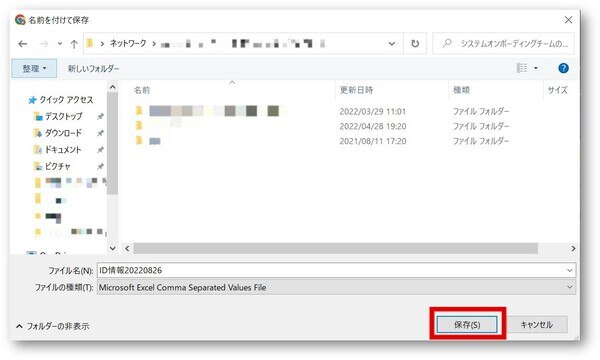The height and width of the screenshot is (360, 600).
Task: Change the view layout icon
Action: tap(522, 68)
